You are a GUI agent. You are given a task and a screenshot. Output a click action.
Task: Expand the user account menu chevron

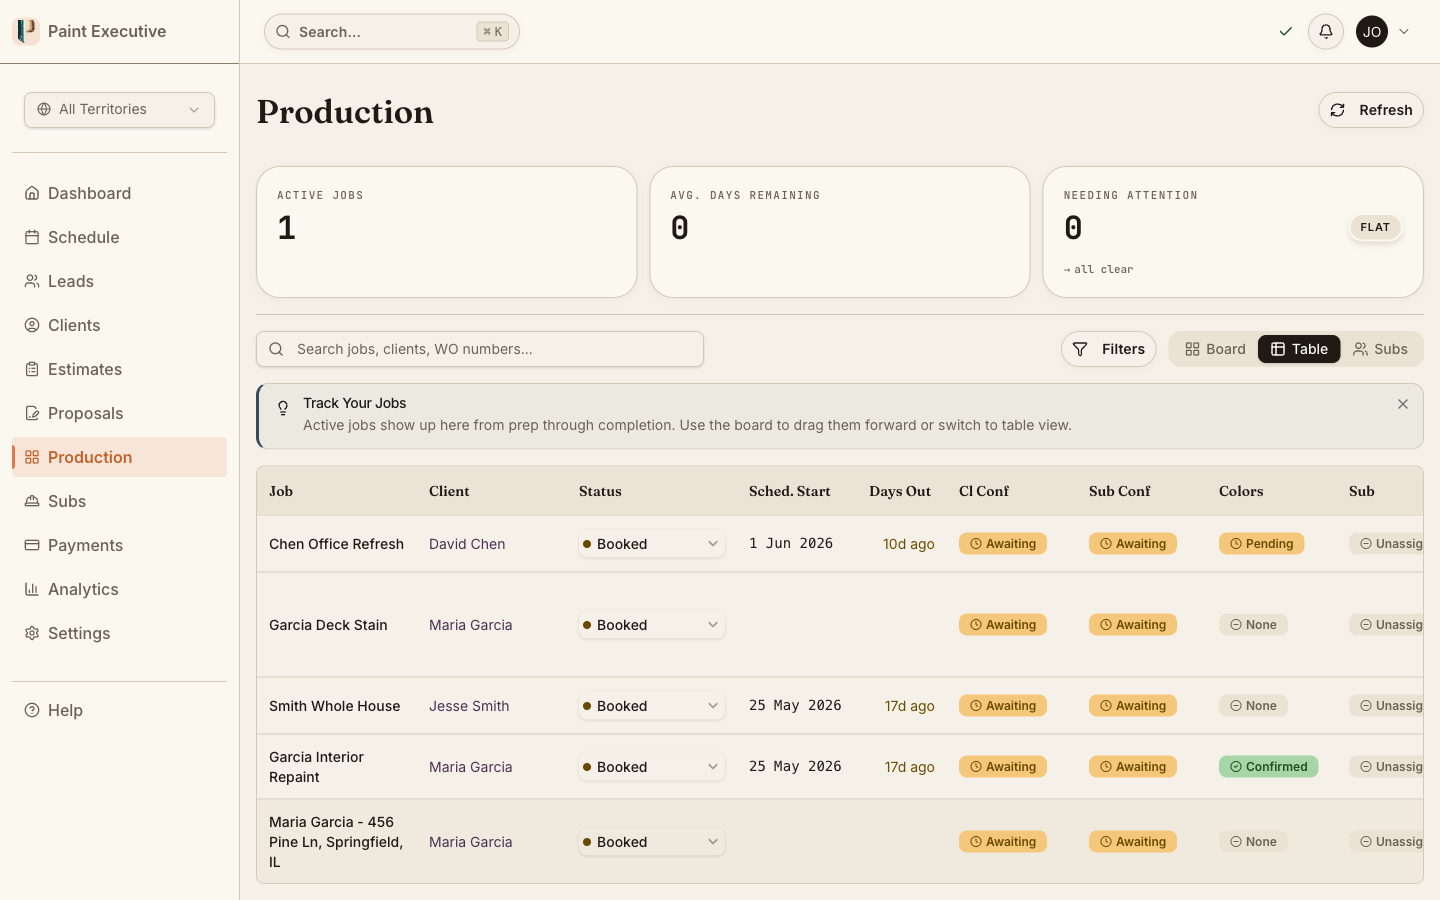pyautogui.click(x=1404, y=32)
